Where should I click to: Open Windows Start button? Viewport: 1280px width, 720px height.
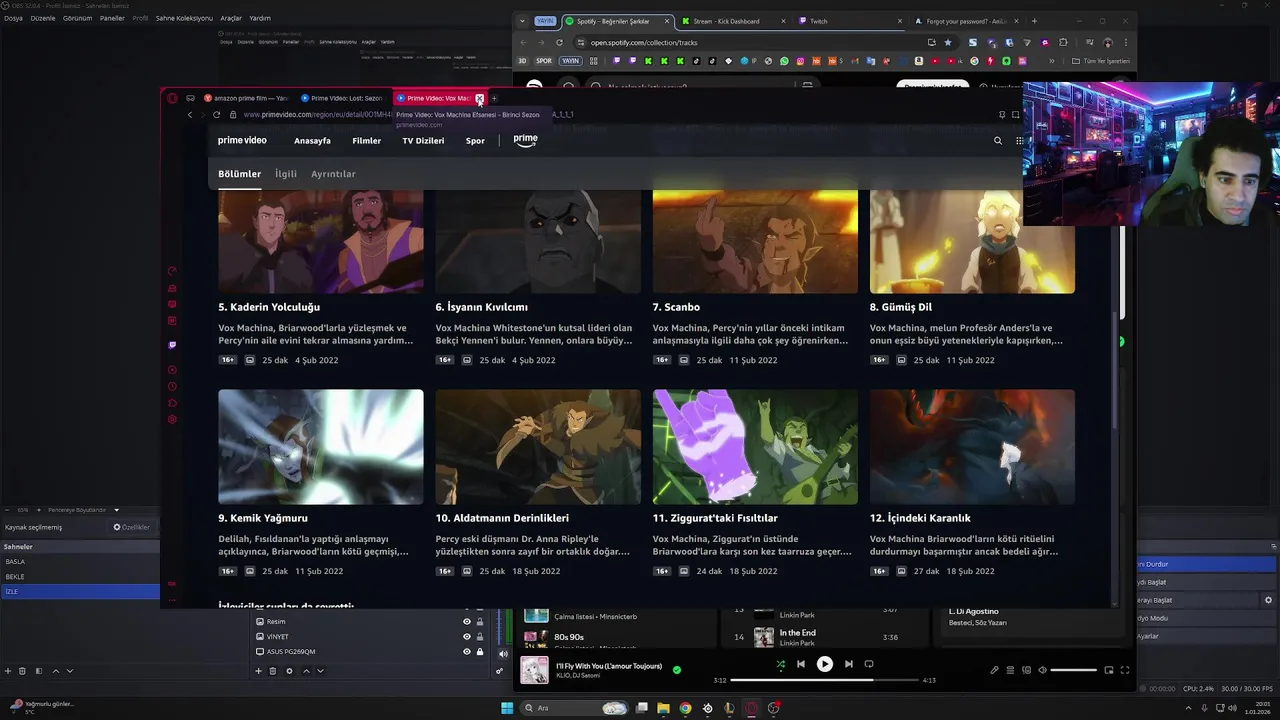pos(507,708)
